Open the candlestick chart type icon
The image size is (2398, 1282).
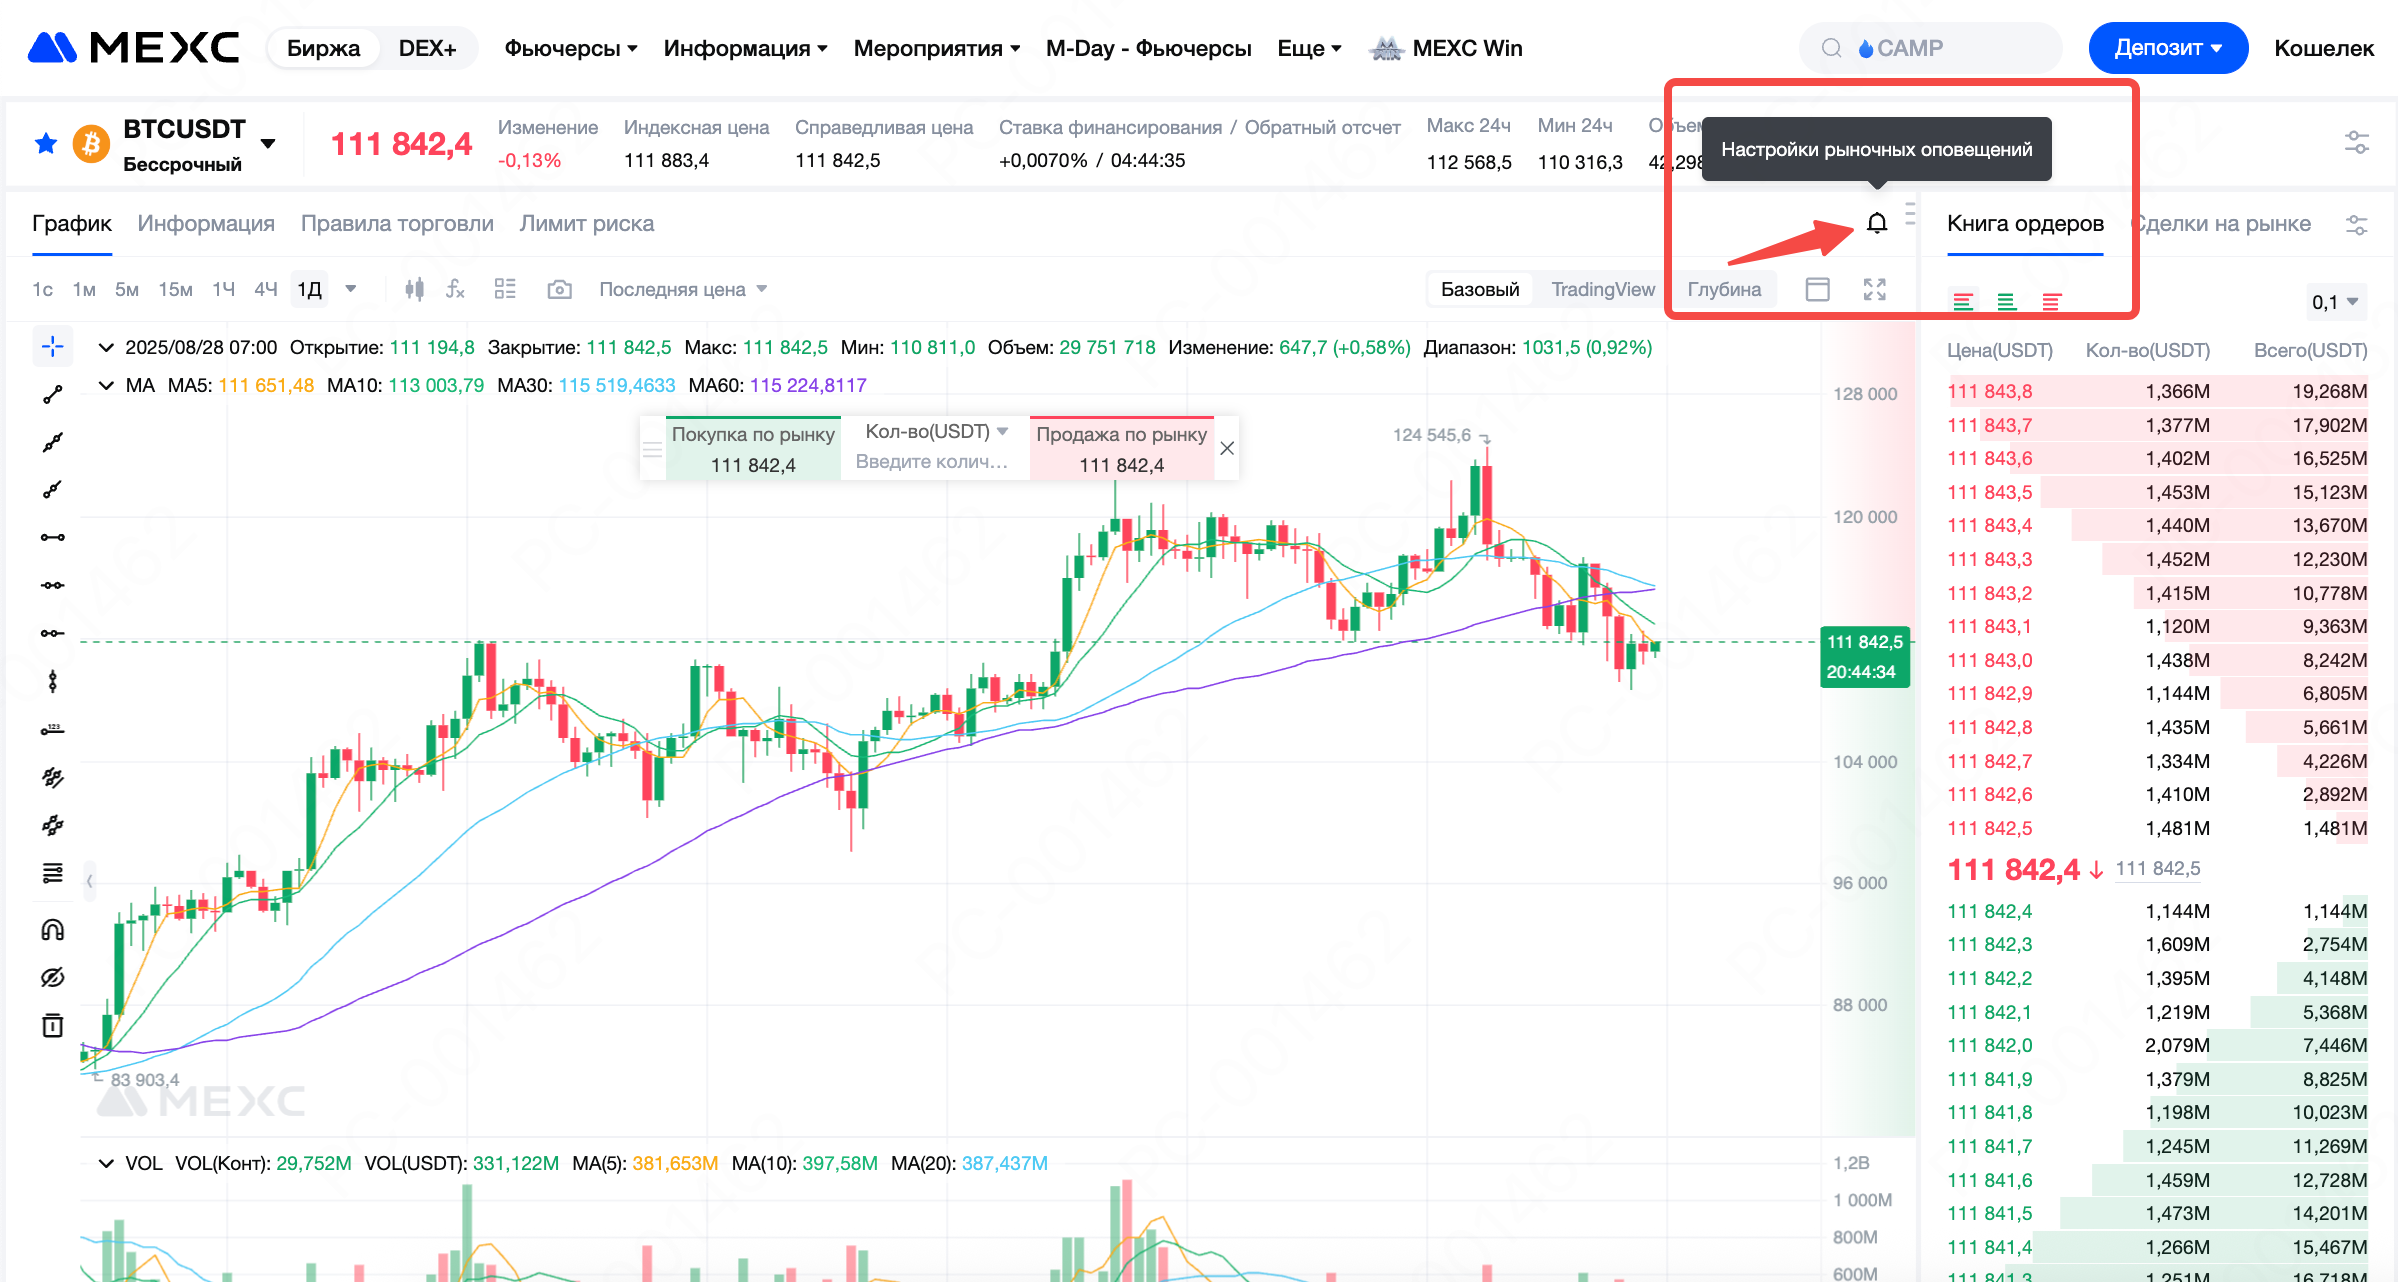414,289
